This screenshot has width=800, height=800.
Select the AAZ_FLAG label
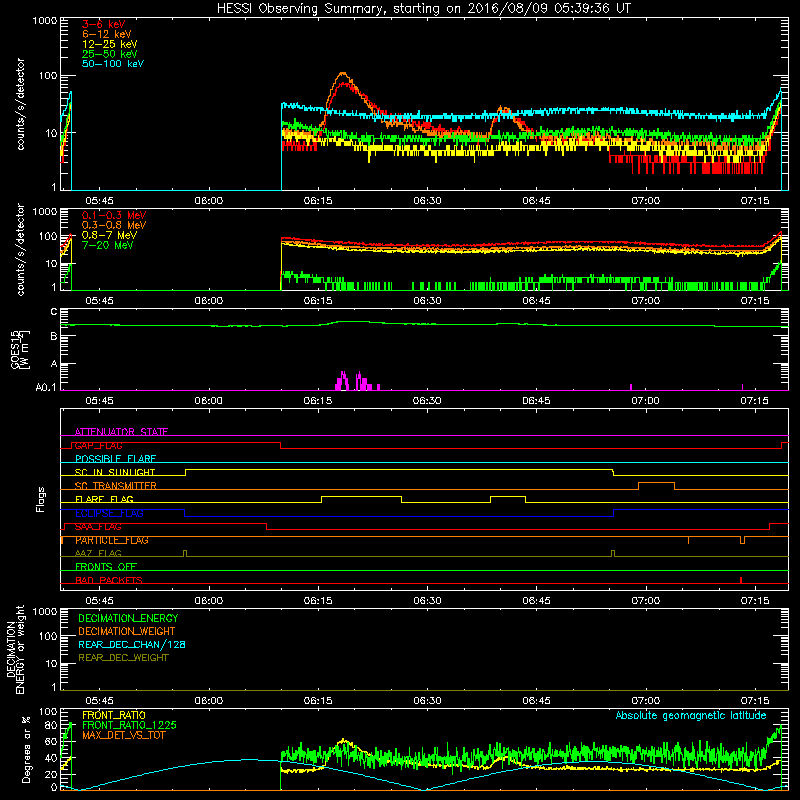[98, 553]
